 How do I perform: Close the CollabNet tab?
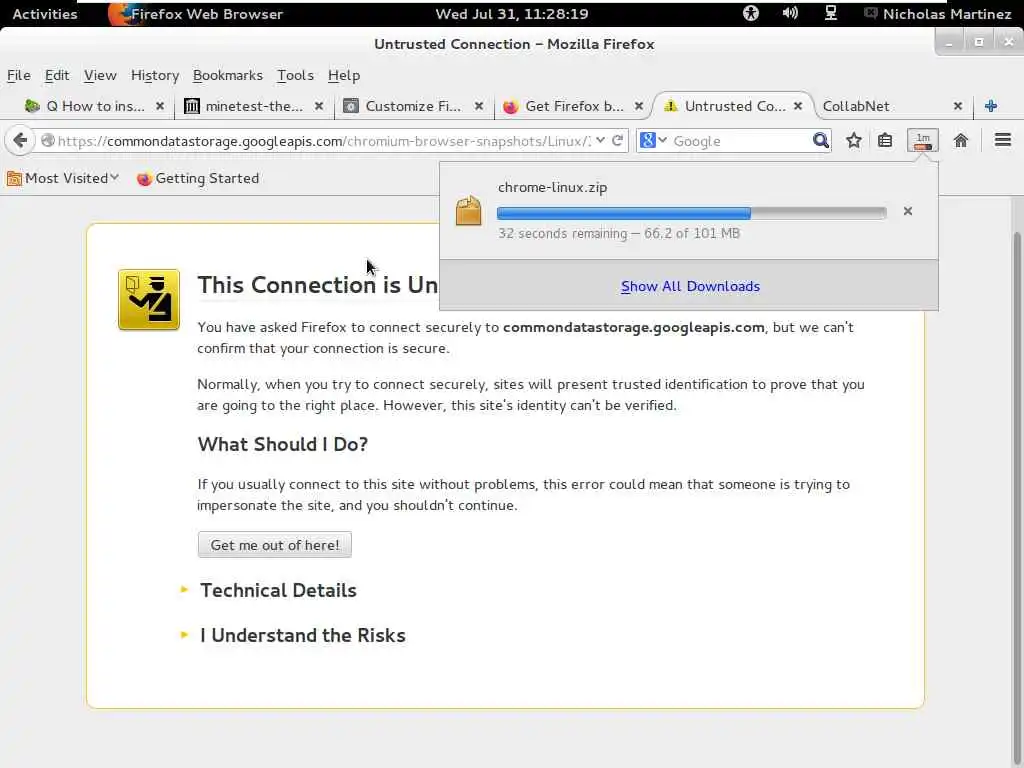point(957,106)
